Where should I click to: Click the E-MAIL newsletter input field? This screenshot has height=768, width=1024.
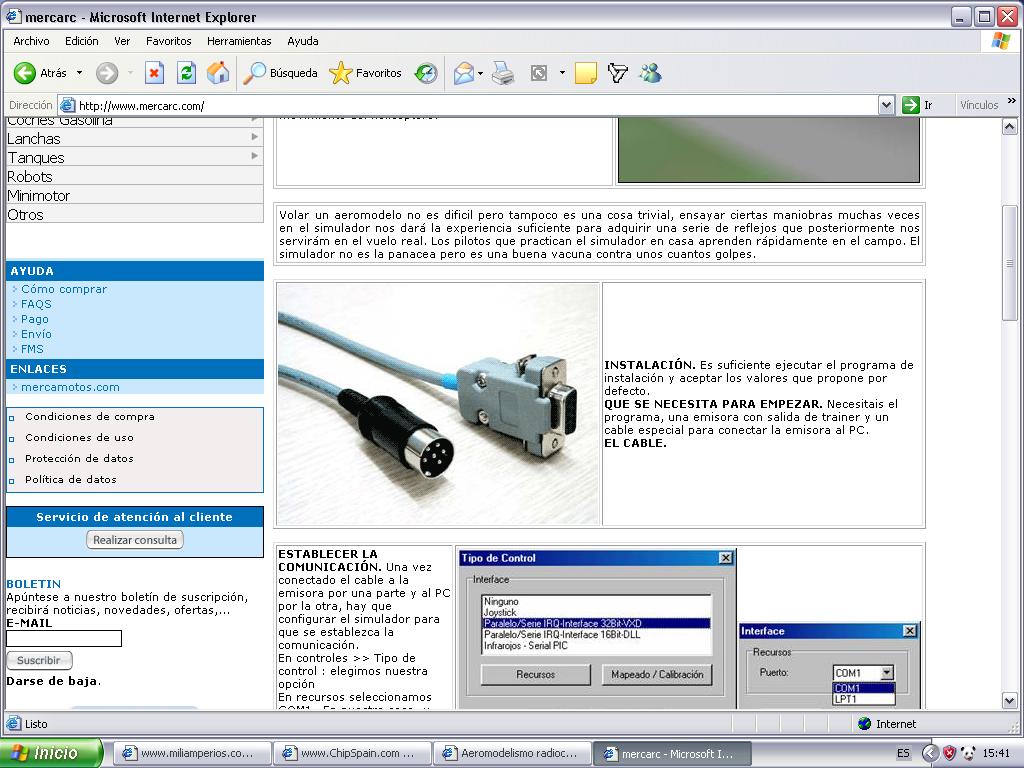click(64, 638)
